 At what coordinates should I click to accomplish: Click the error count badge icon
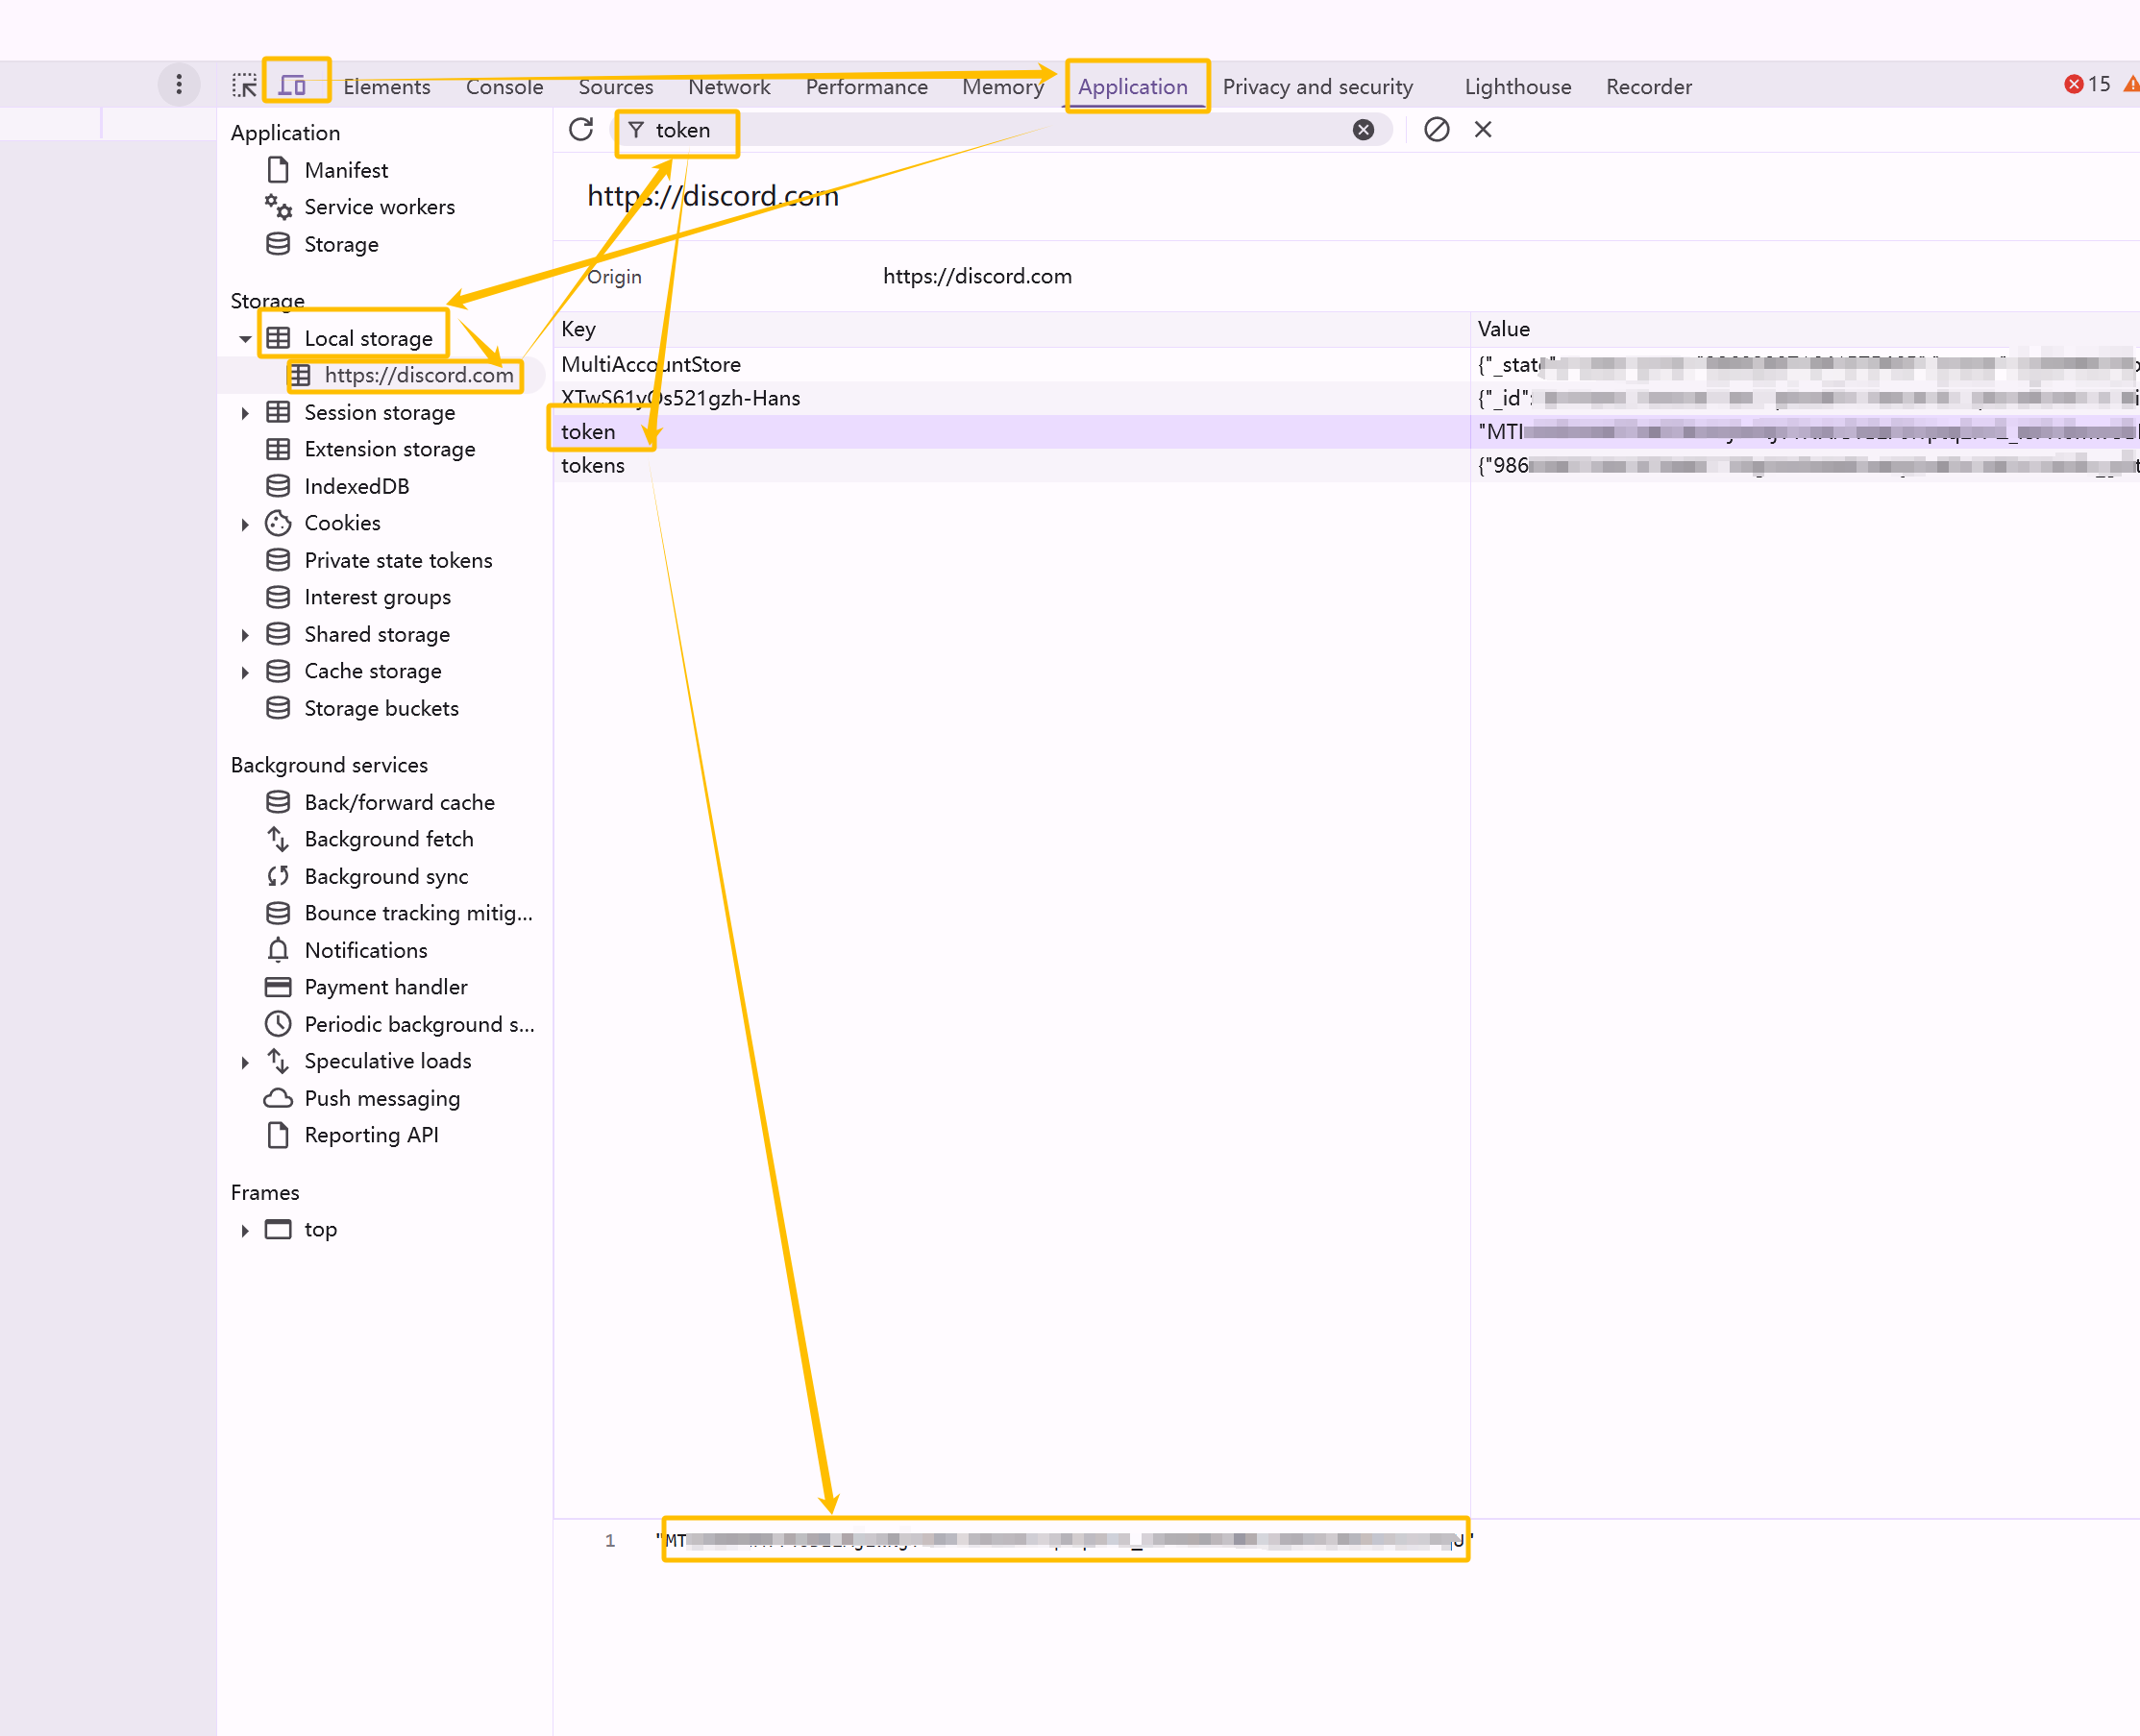click(2074, 85)
